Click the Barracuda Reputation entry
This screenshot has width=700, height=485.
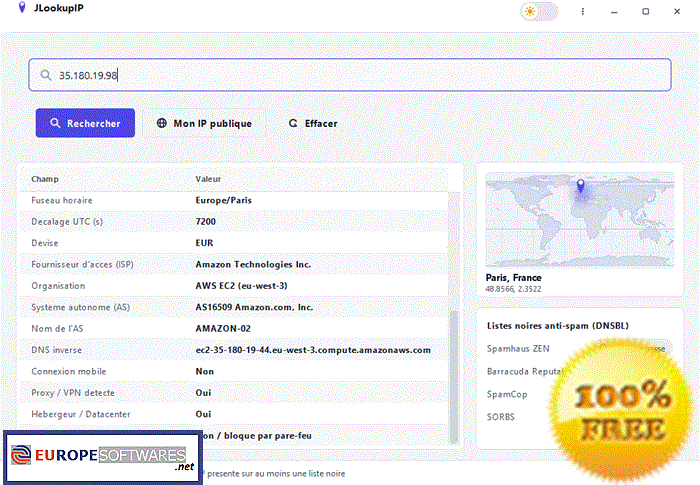[525, 372]
